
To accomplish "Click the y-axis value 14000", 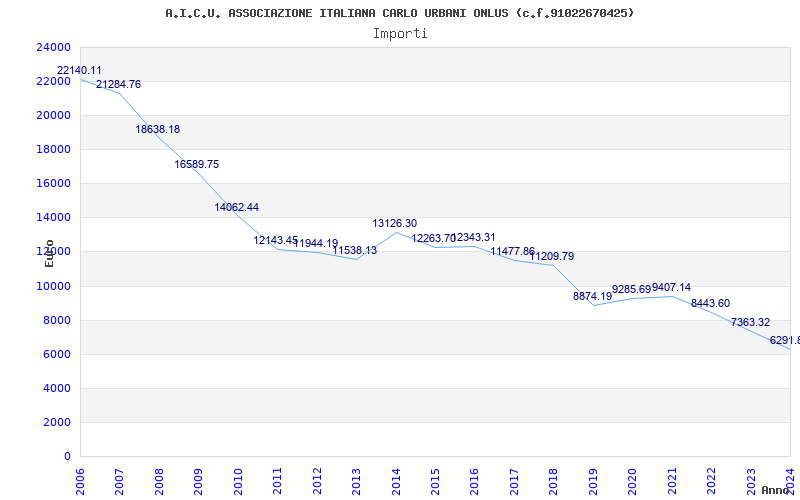I will point(54,218).
